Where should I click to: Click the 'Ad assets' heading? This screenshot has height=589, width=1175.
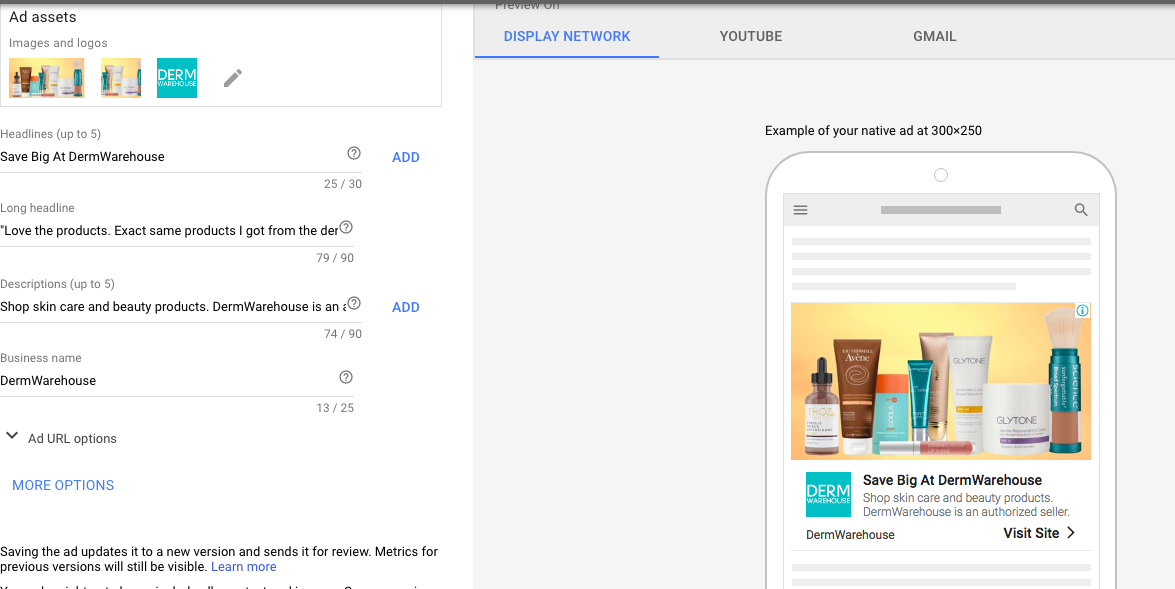[x=43, y=16]
